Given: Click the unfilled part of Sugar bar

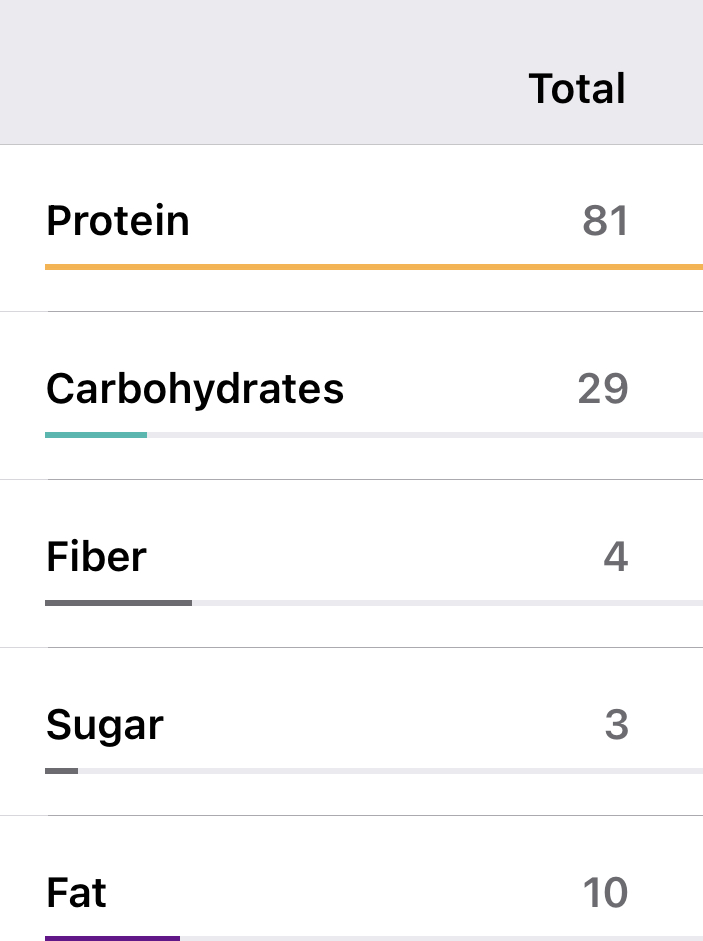Looking at the screenshot, I should (x=390, y=771).
